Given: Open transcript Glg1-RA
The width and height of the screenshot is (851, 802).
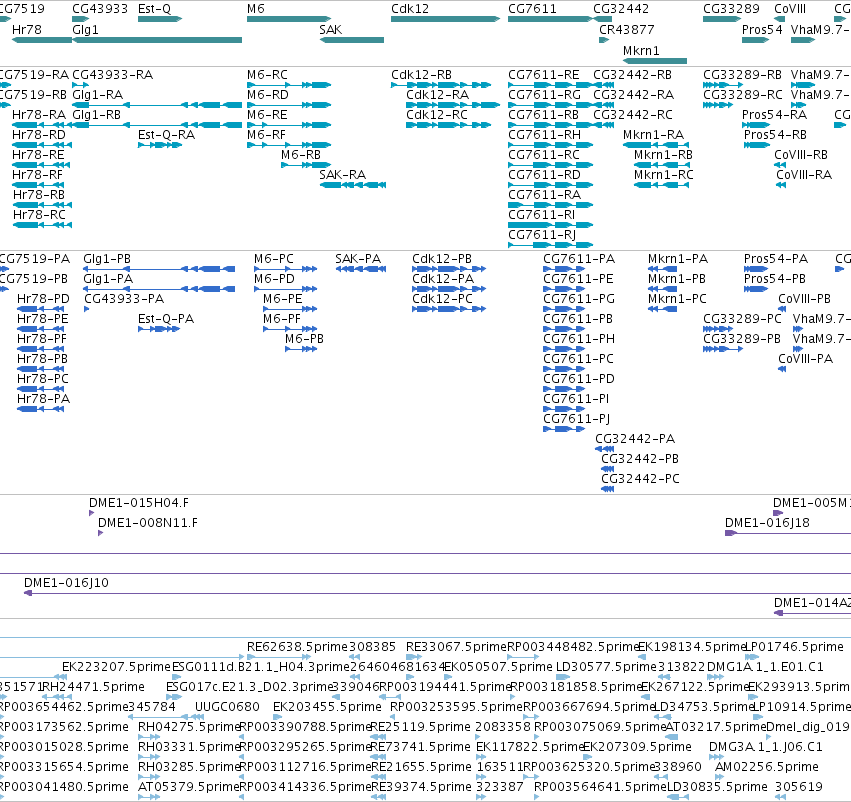Looking at the screenshot, I should (x=98, y=94).
